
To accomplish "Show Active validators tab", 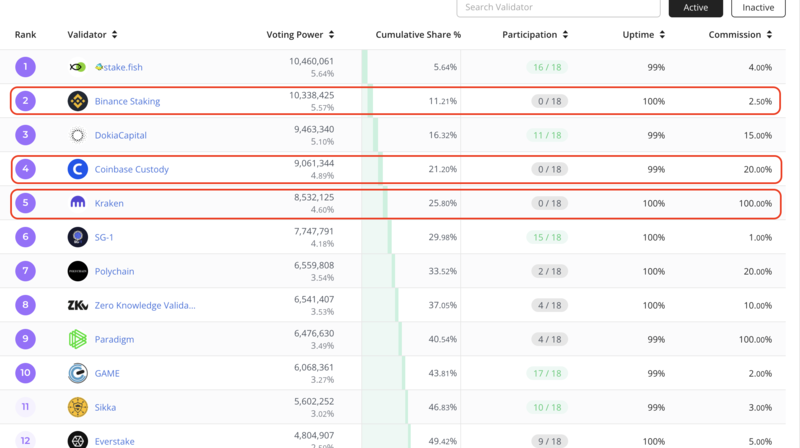I will pyautogui.click(x=695, y=8).
